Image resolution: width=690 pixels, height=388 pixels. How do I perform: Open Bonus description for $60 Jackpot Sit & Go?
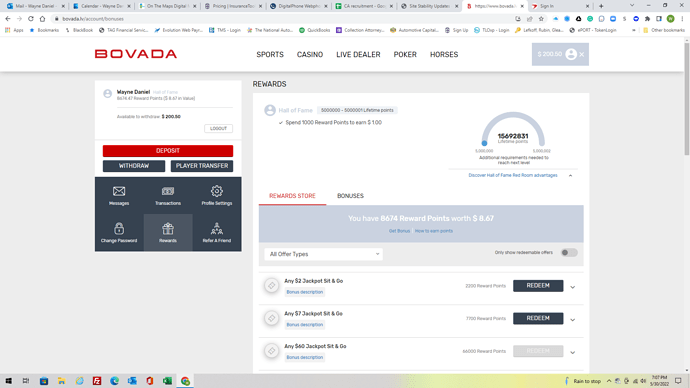(305, 357)
